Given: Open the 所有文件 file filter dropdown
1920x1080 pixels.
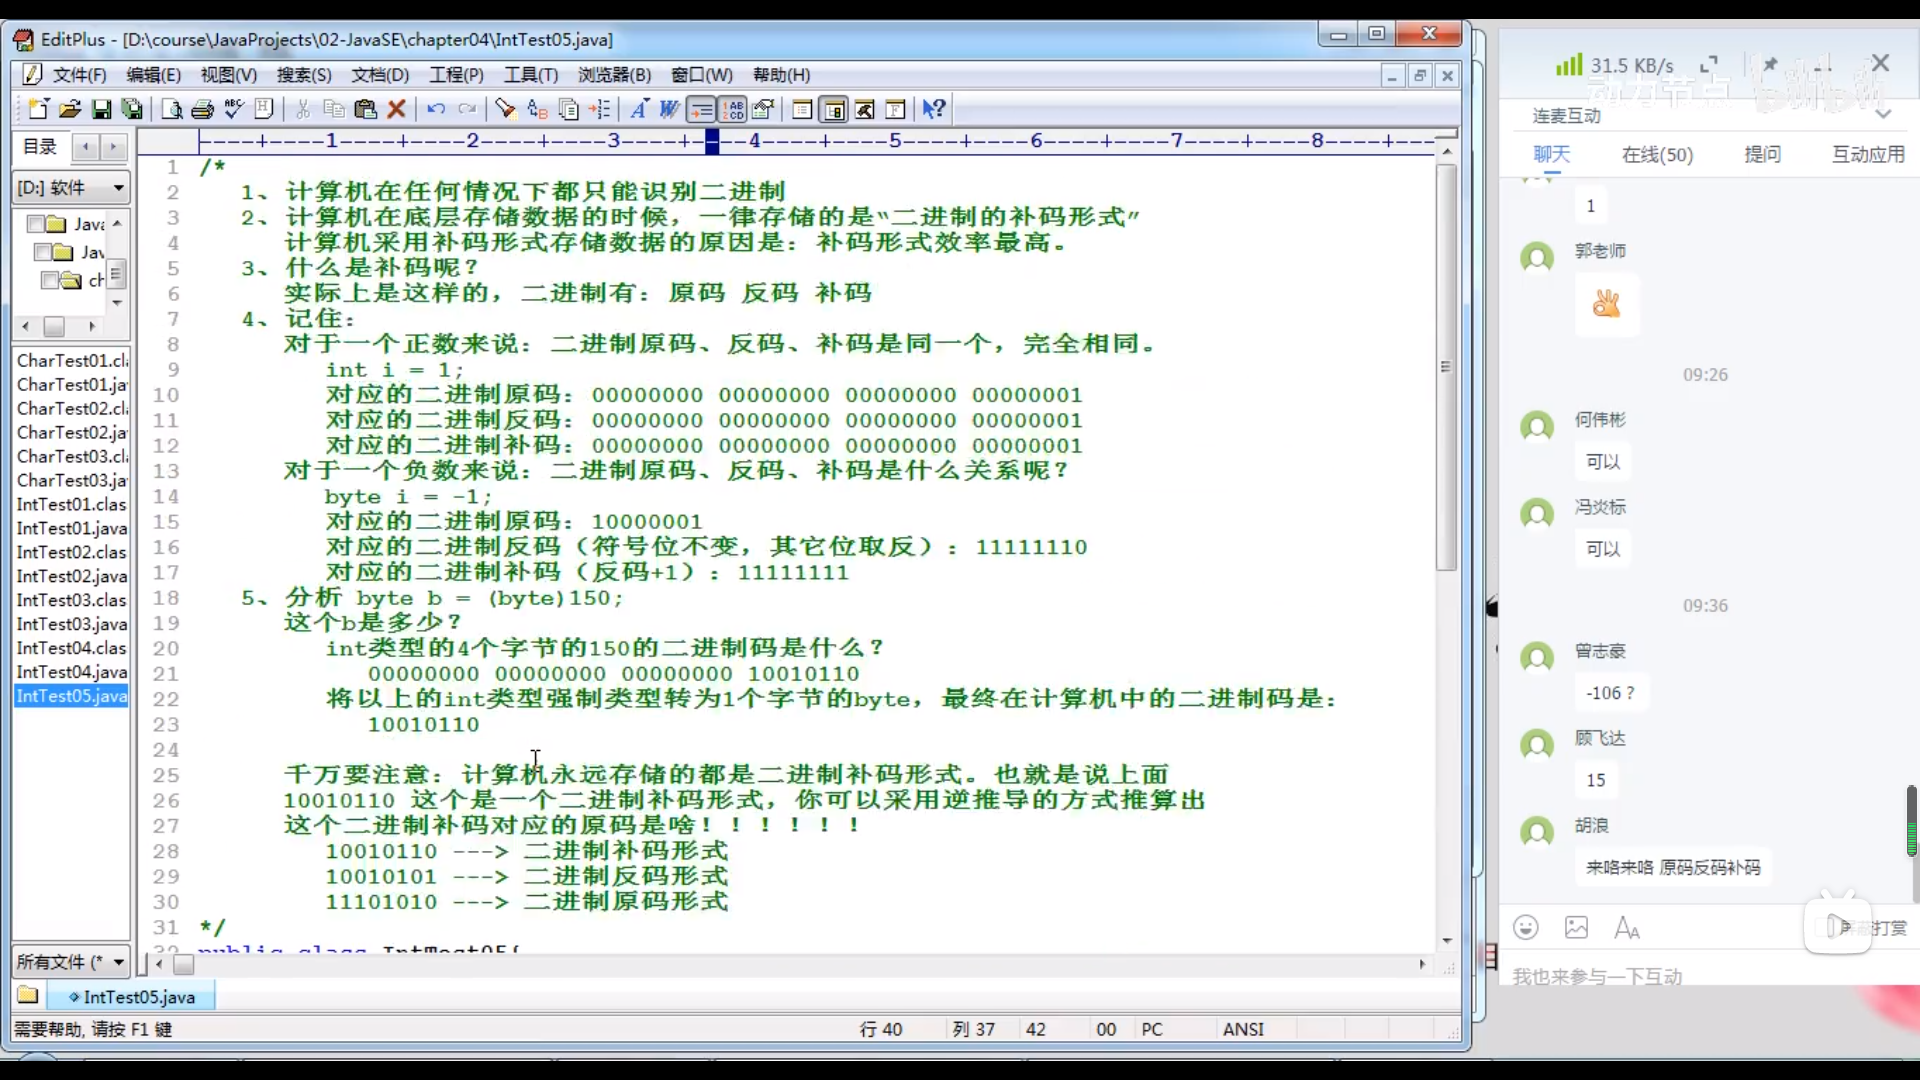Looking at the screenshot, I should [119, 962].
